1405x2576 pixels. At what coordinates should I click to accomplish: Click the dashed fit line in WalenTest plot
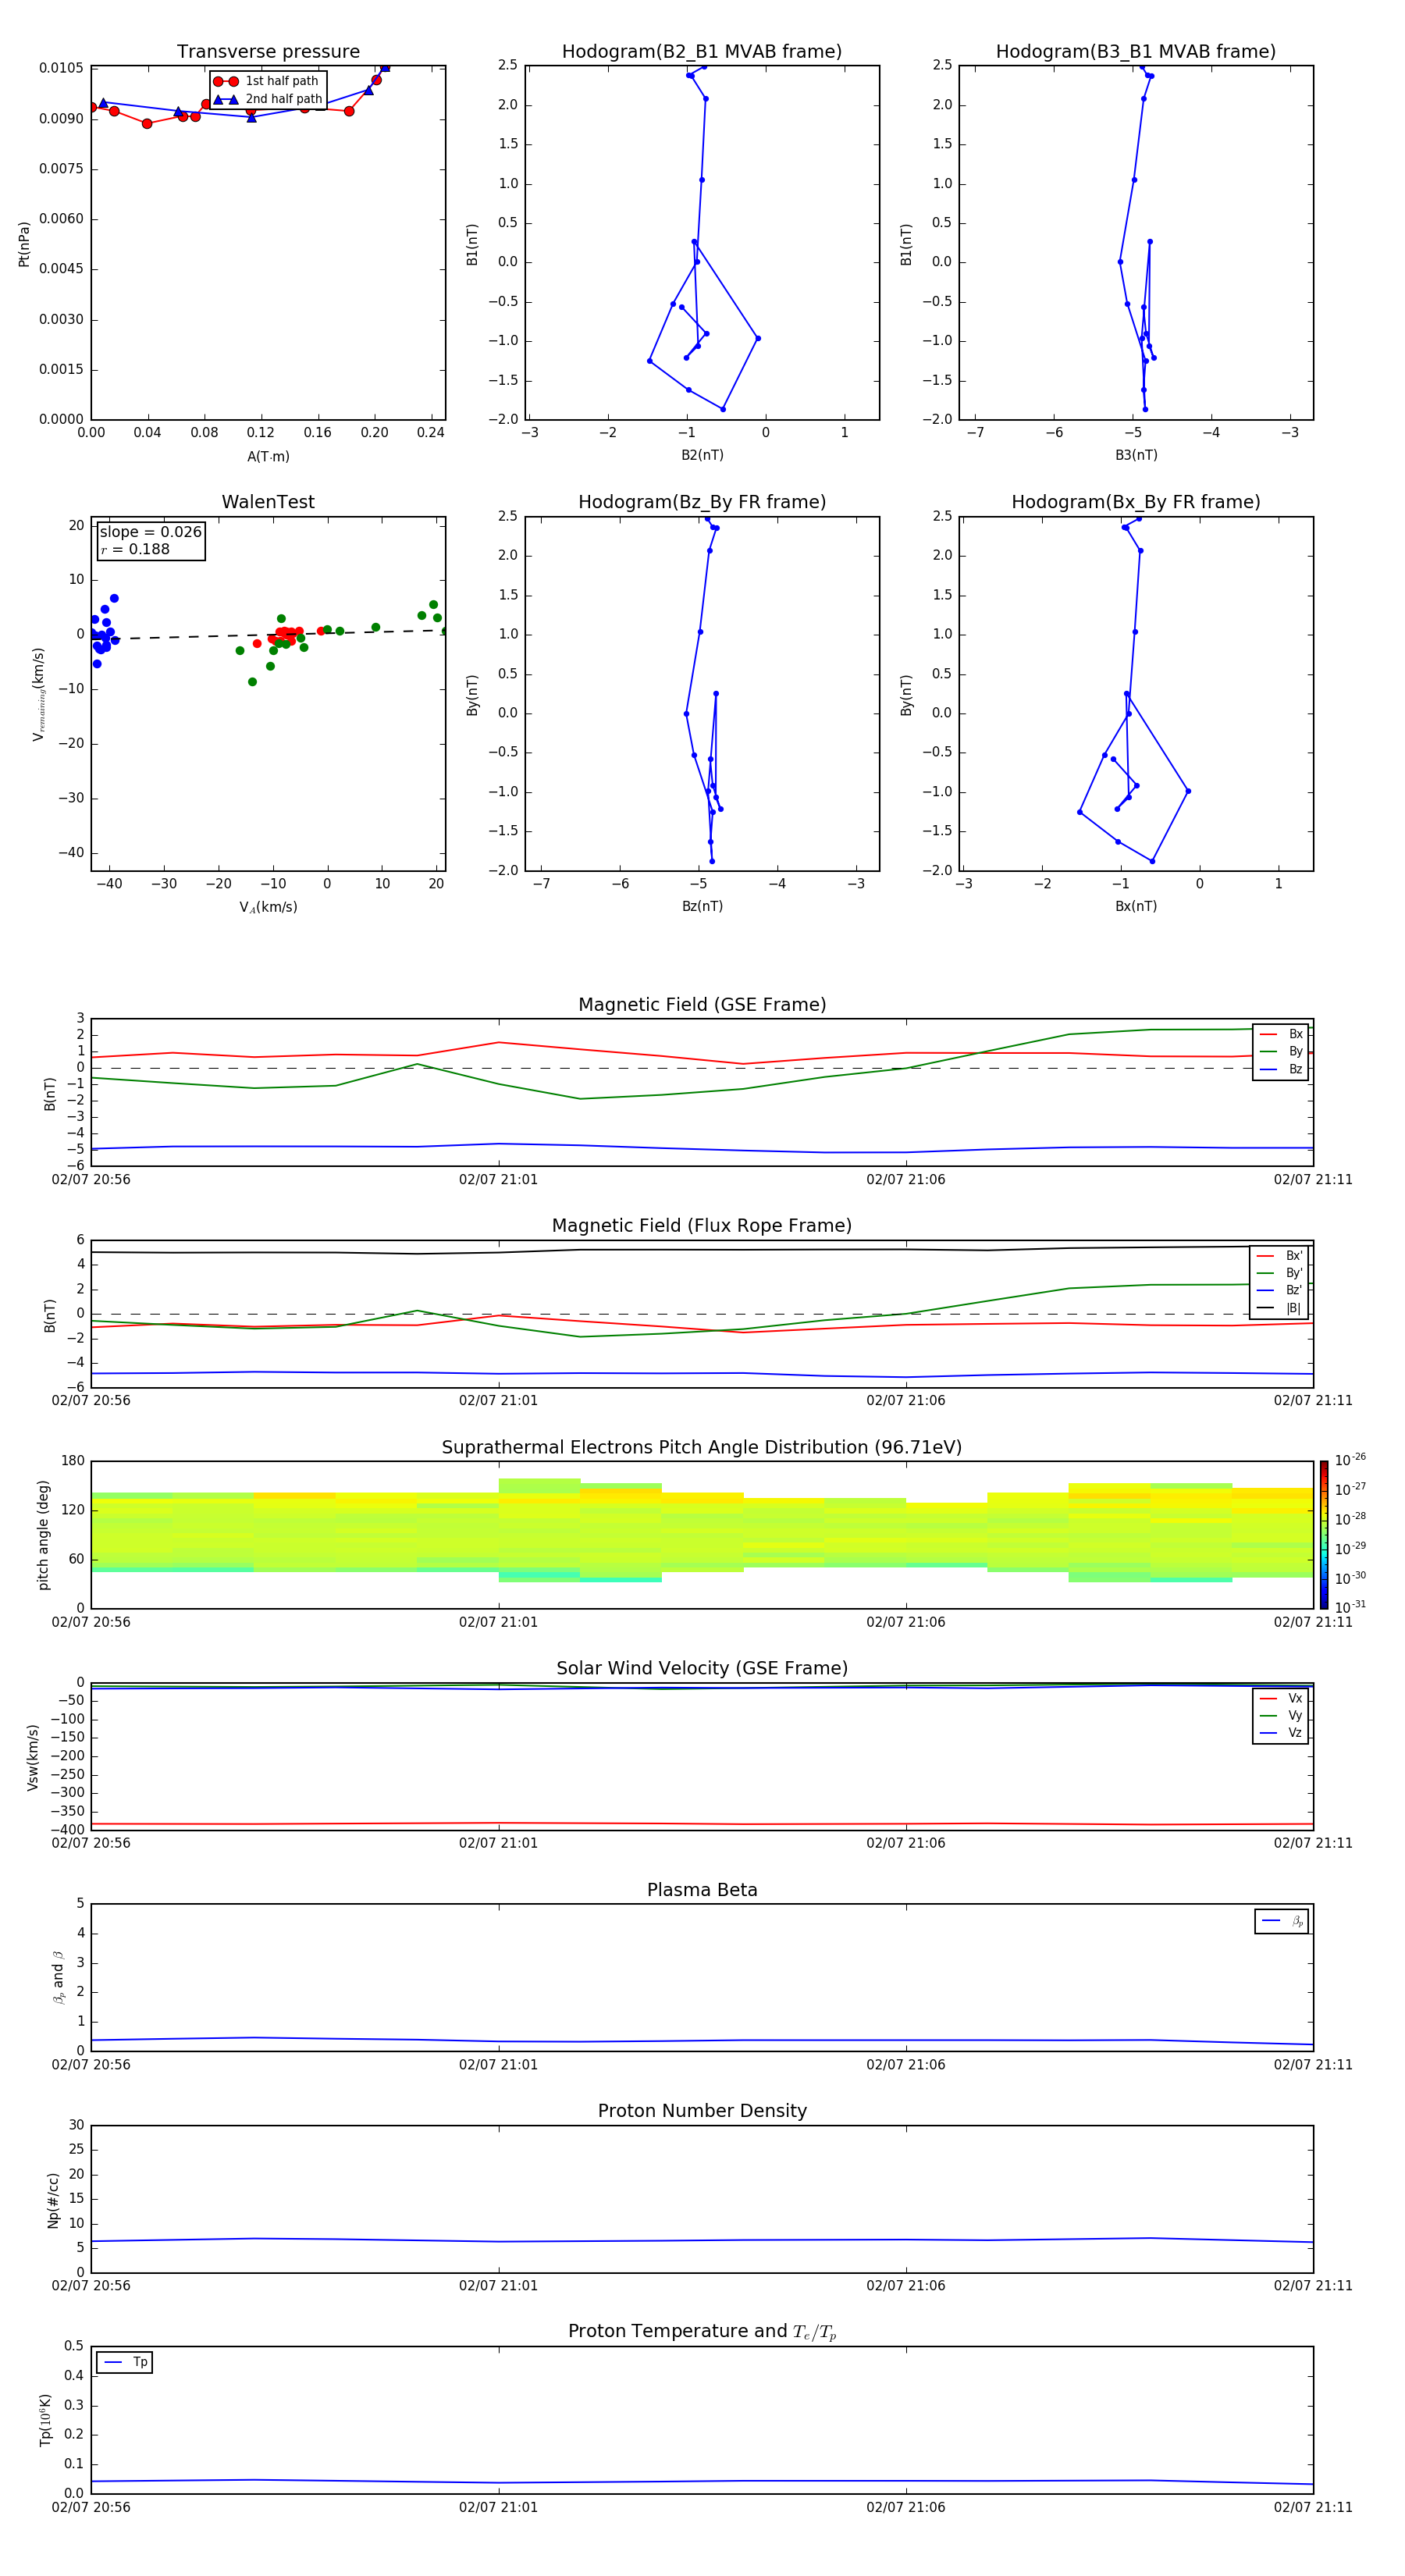(x=268, y=634)
